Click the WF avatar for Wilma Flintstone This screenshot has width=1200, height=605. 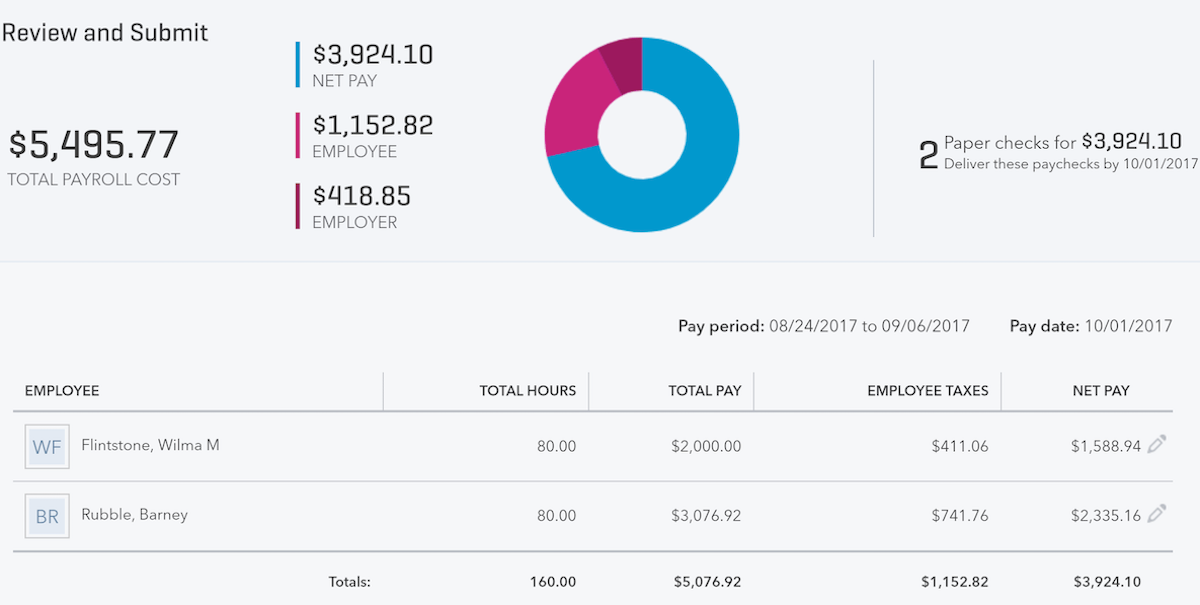point(46,446)
